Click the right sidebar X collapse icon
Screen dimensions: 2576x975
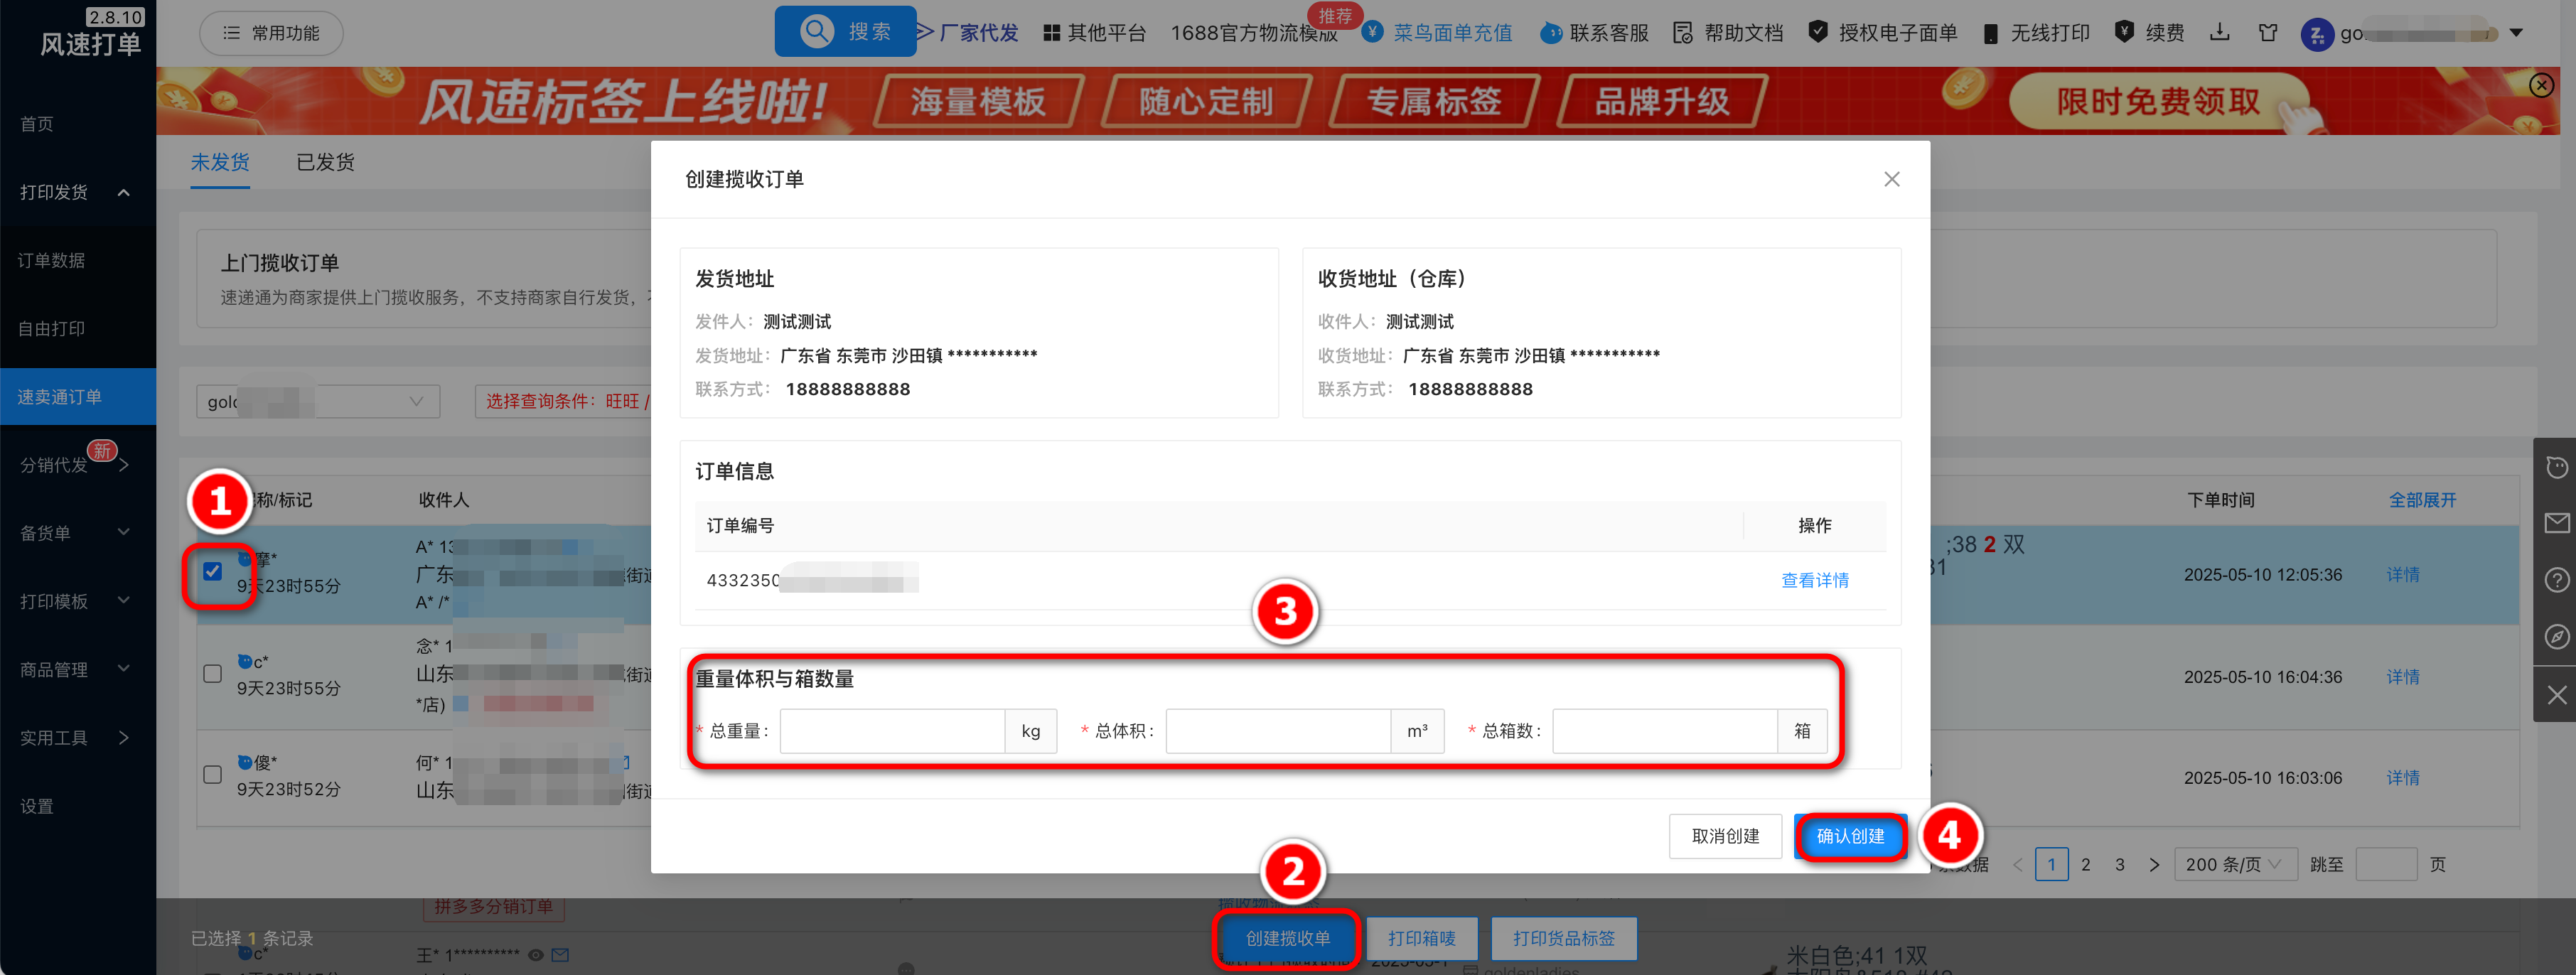[x=2556, y=694]
